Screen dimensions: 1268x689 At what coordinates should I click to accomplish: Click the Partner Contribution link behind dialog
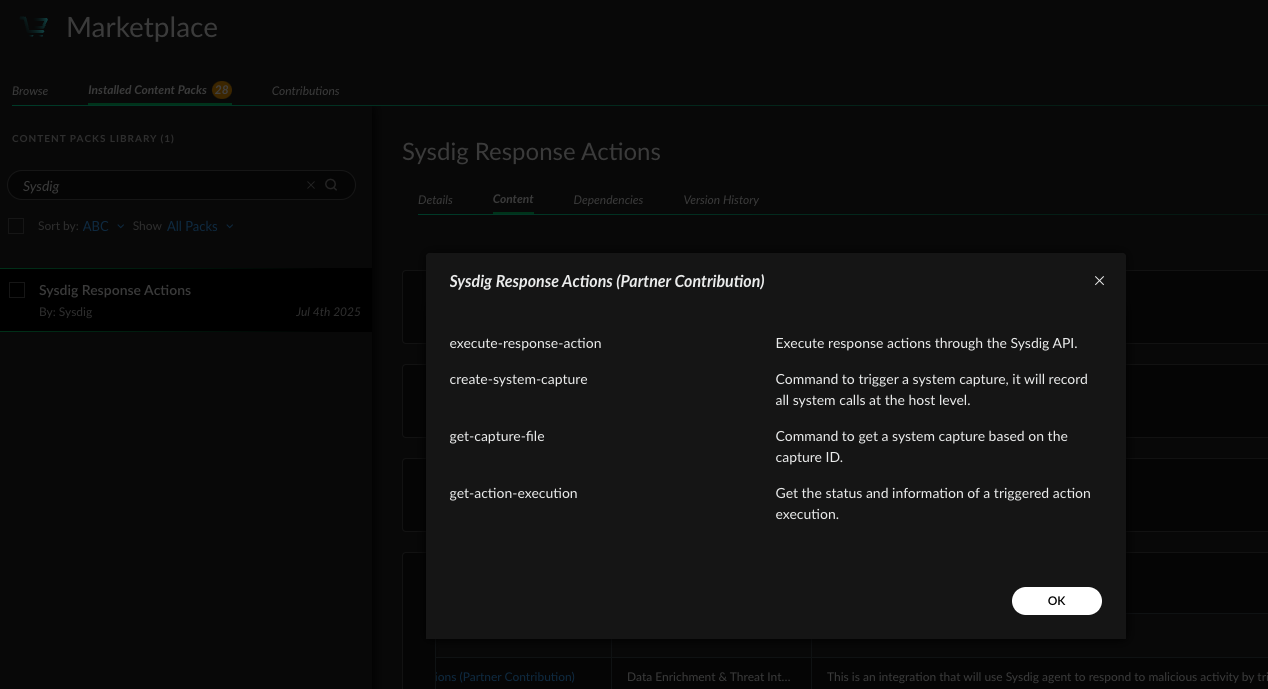click(506, 677)
